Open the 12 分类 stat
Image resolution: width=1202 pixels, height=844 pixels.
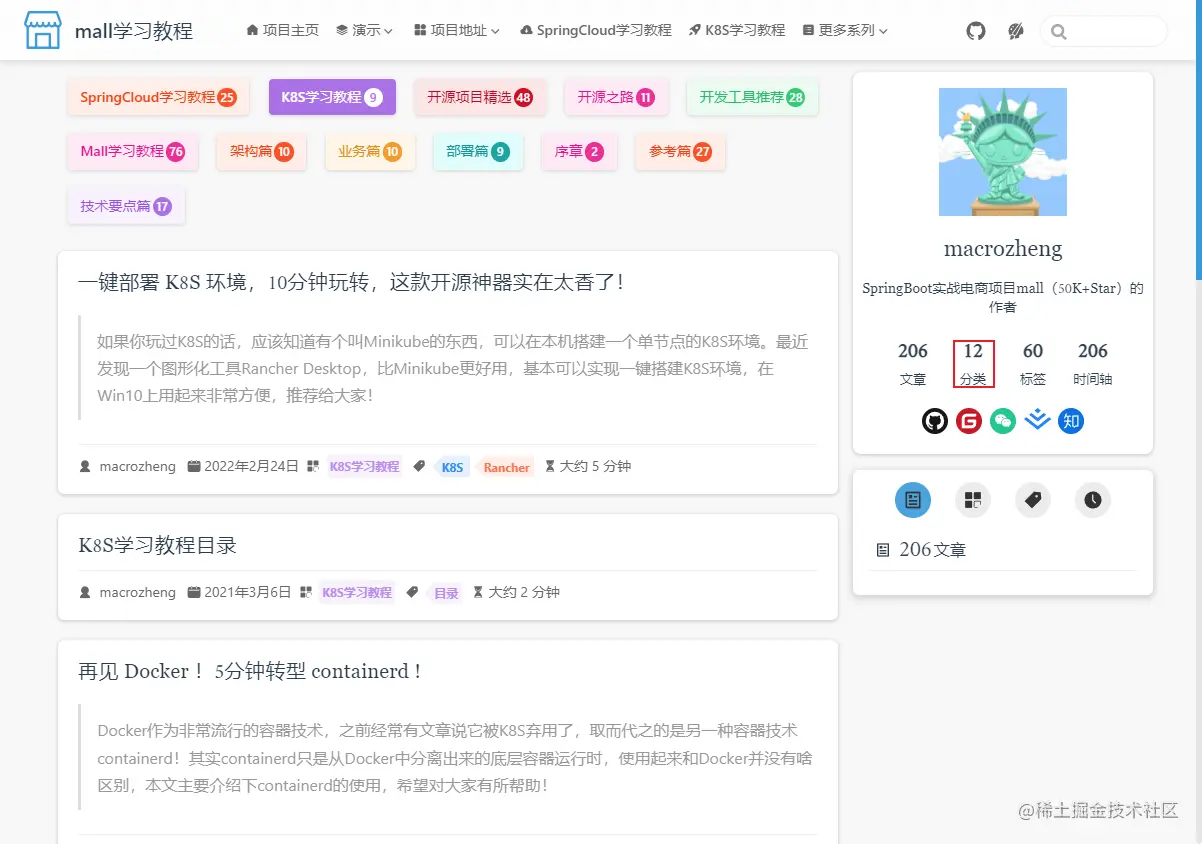click(x=973, y=364)
